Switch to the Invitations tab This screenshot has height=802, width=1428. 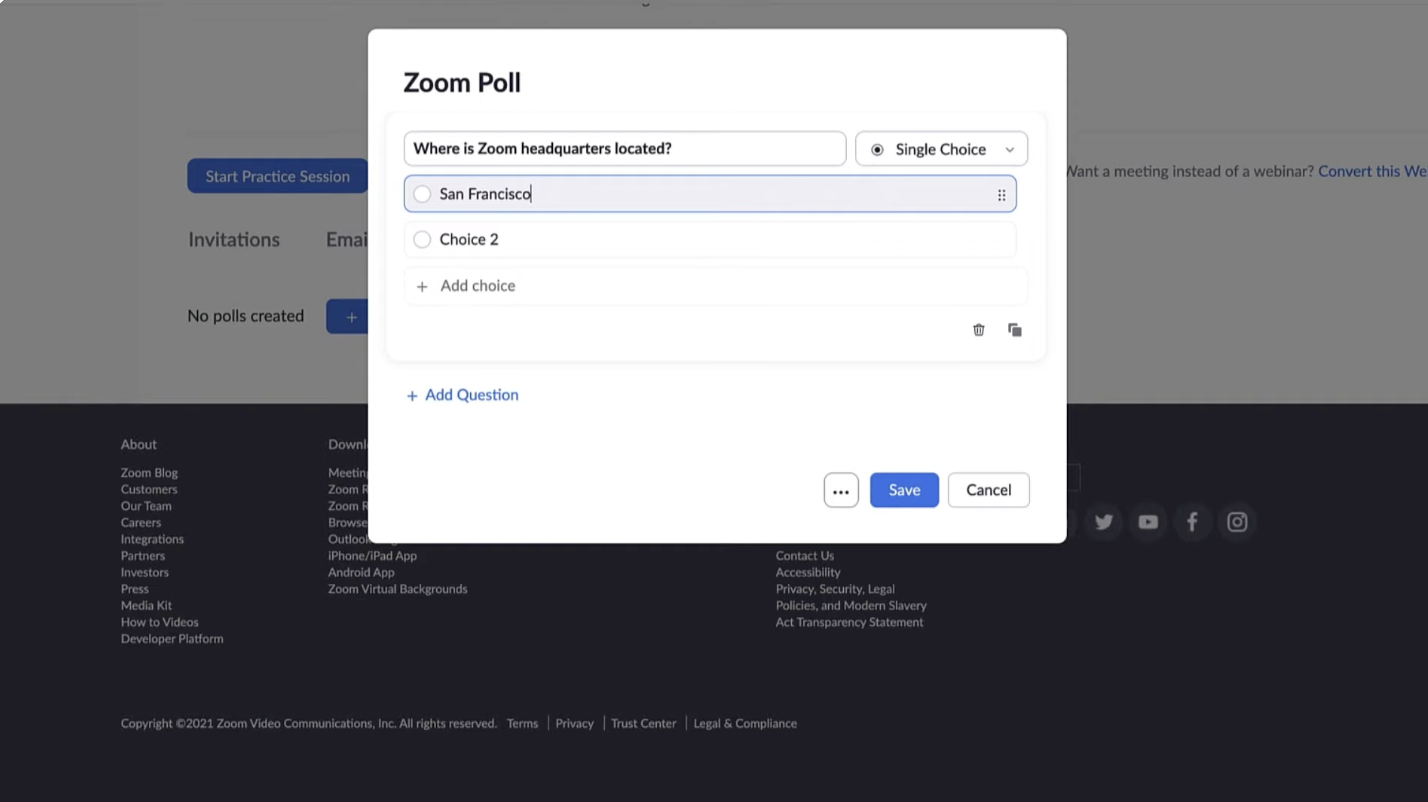[233, 239]
